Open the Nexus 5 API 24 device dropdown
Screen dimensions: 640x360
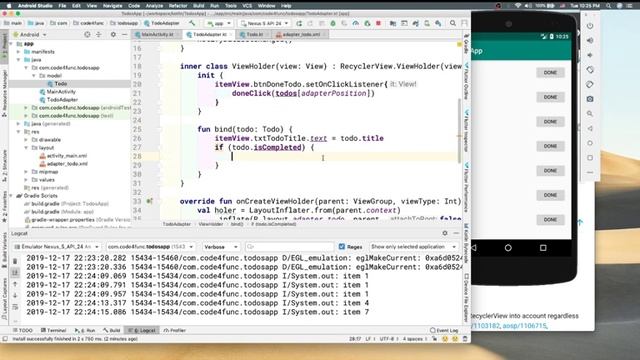pyautogui.click(x=264, y=23)
